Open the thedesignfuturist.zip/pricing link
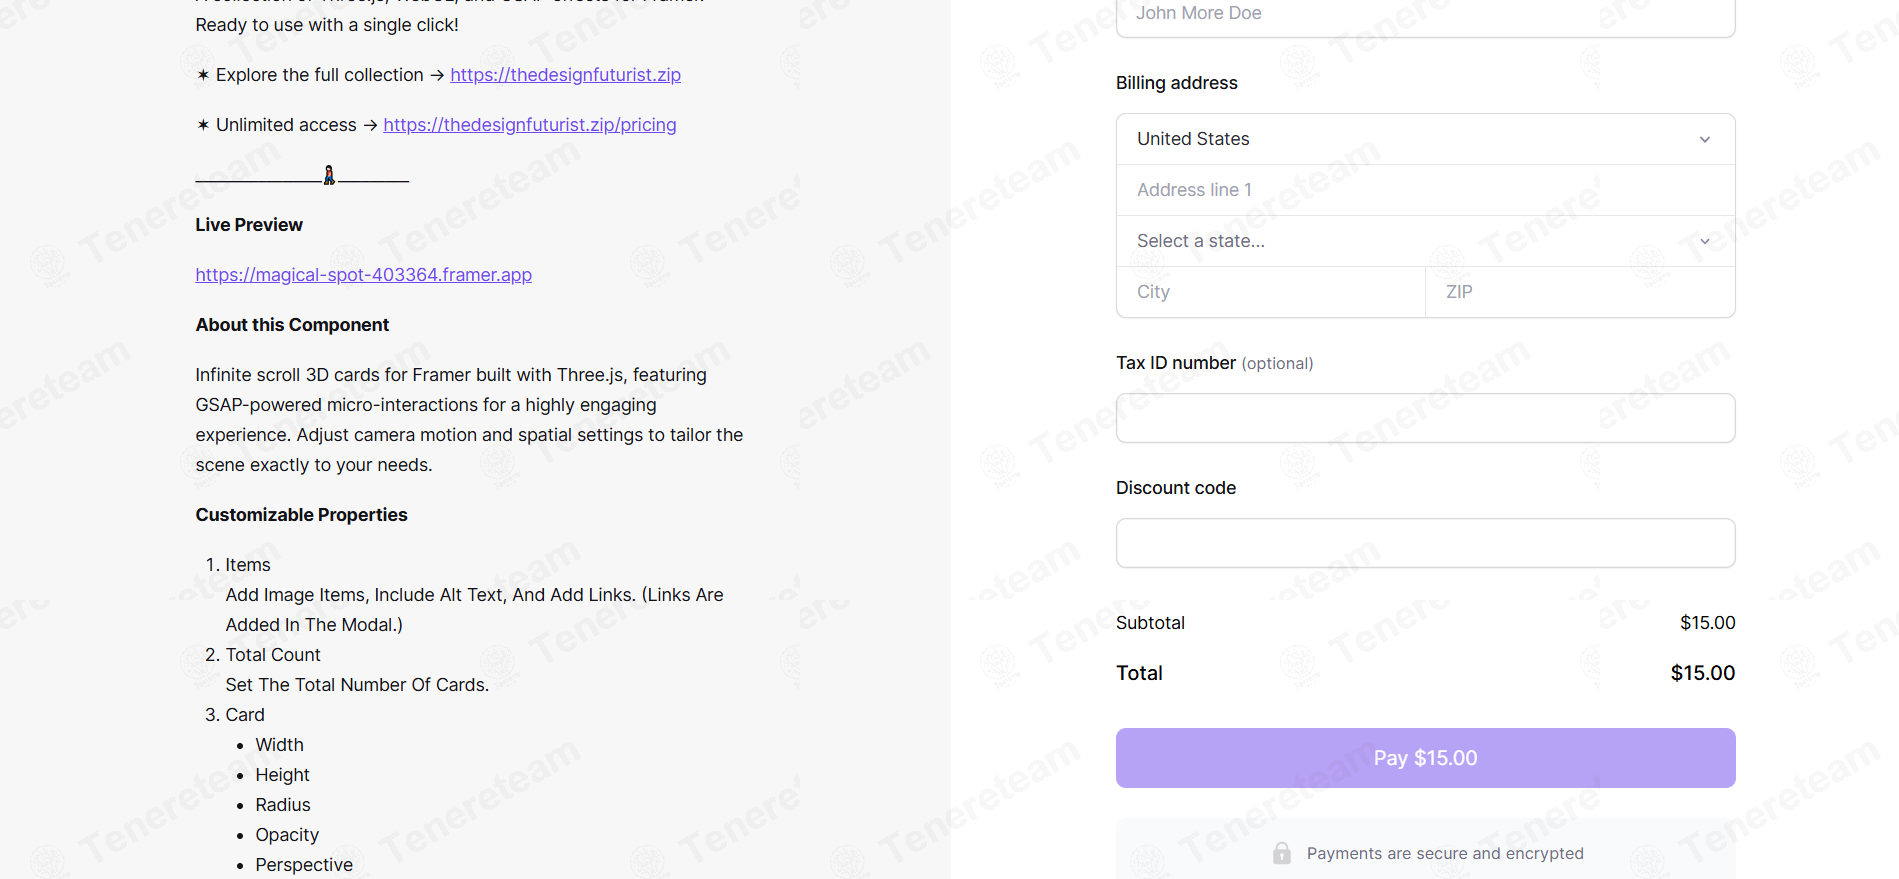The image size is (1899, 879). coord(530,125)
